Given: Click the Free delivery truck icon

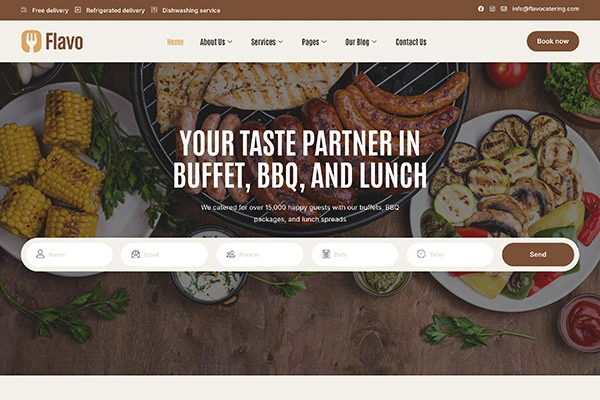Looking at the screenshot, I should [x=24, y=10].
